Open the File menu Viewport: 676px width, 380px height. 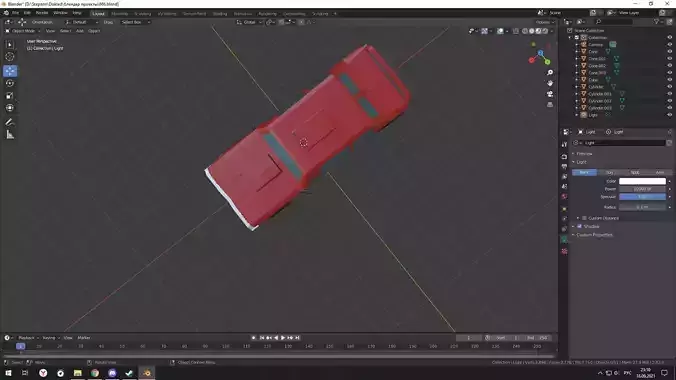click(x=16, y=13)
